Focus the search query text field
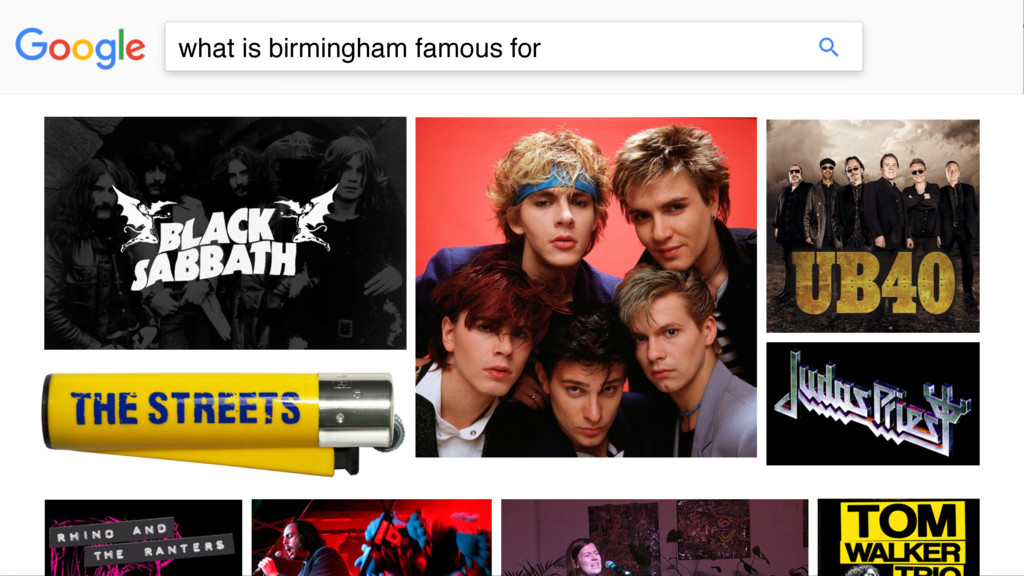The width and height of the screenshot is (1024, 576). 513,47
